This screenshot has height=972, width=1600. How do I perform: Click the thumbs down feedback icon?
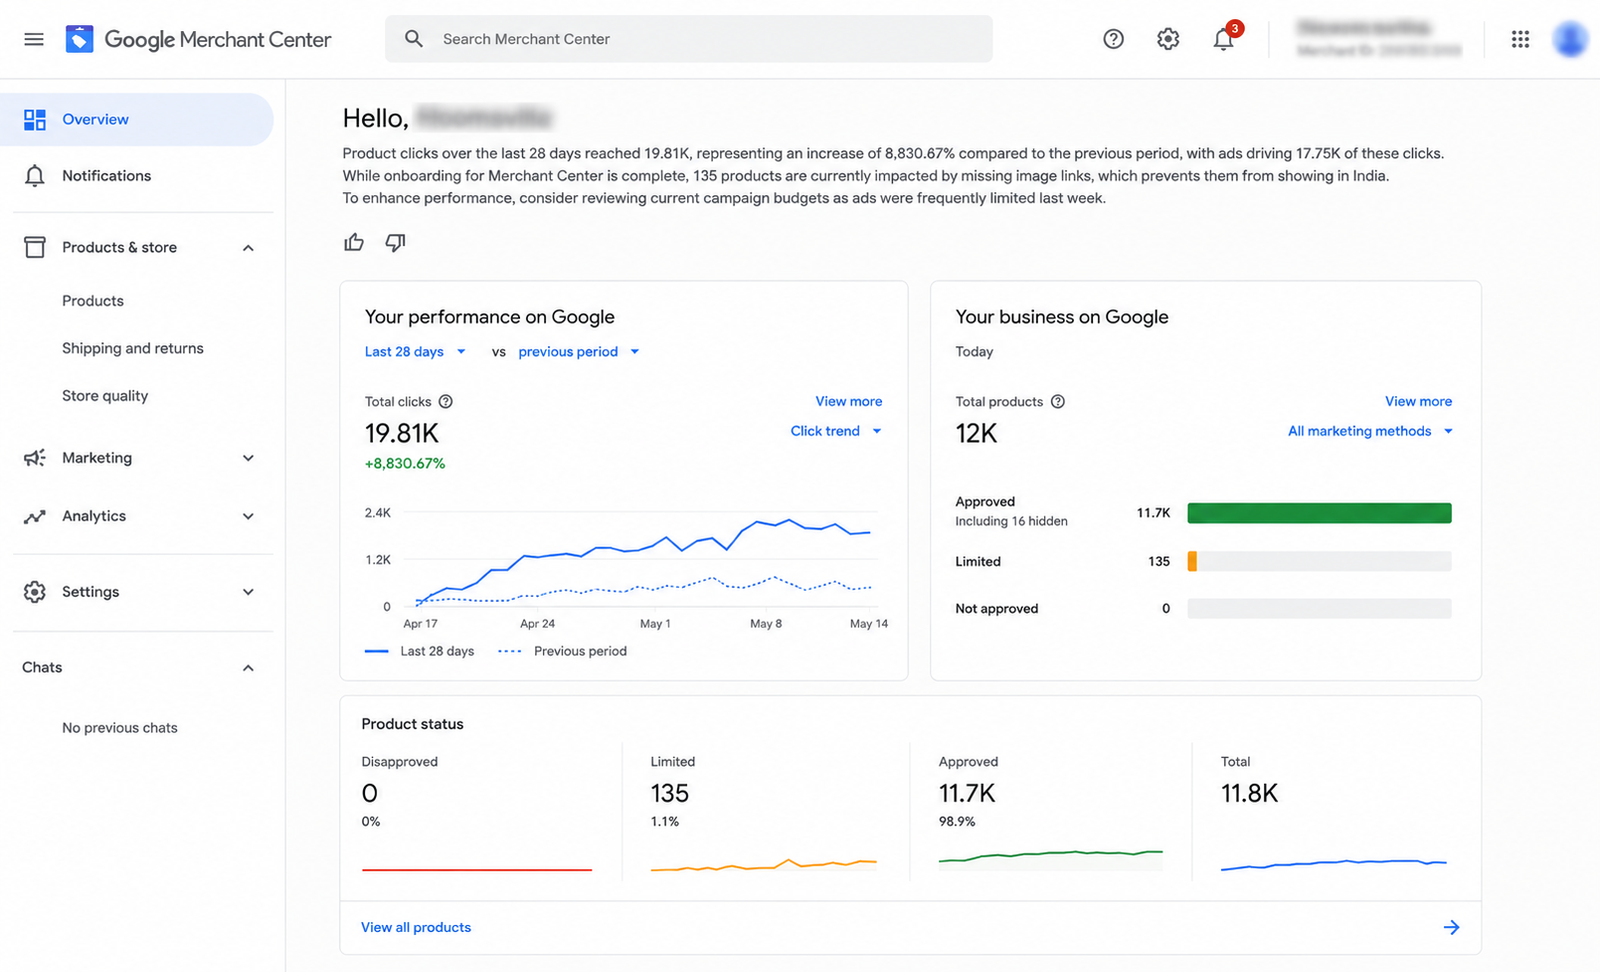(x=396, y=242)
